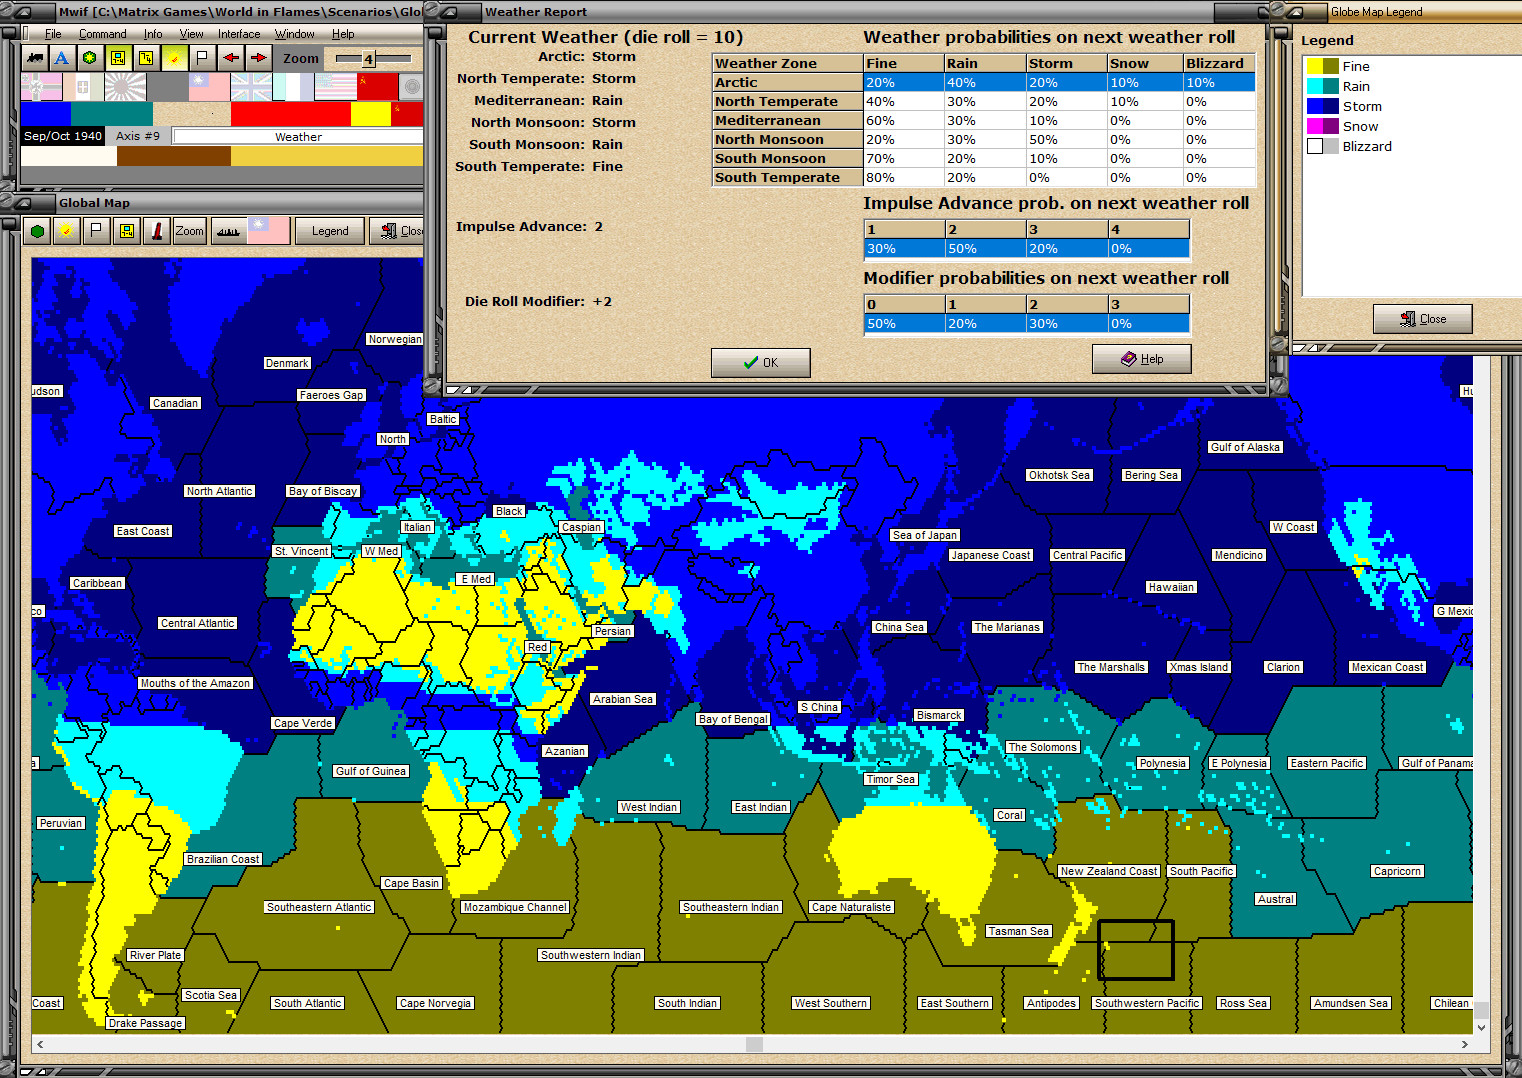Image resolution: width=1522 pixels, height=1078 pixels.
Task: Click the Japanese rising sun flag
Action: click(126, 86)
